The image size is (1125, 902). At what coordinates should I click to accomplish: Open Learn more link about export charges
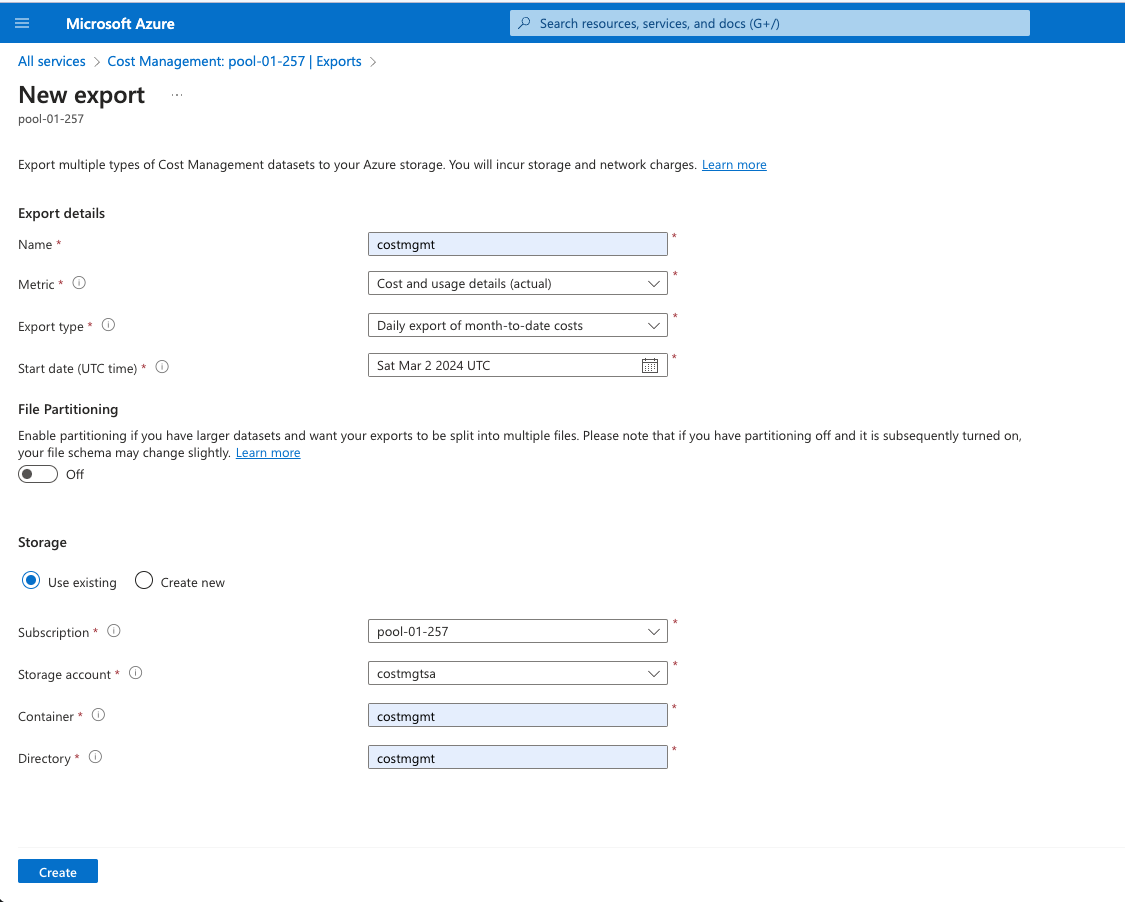point(734,164)
